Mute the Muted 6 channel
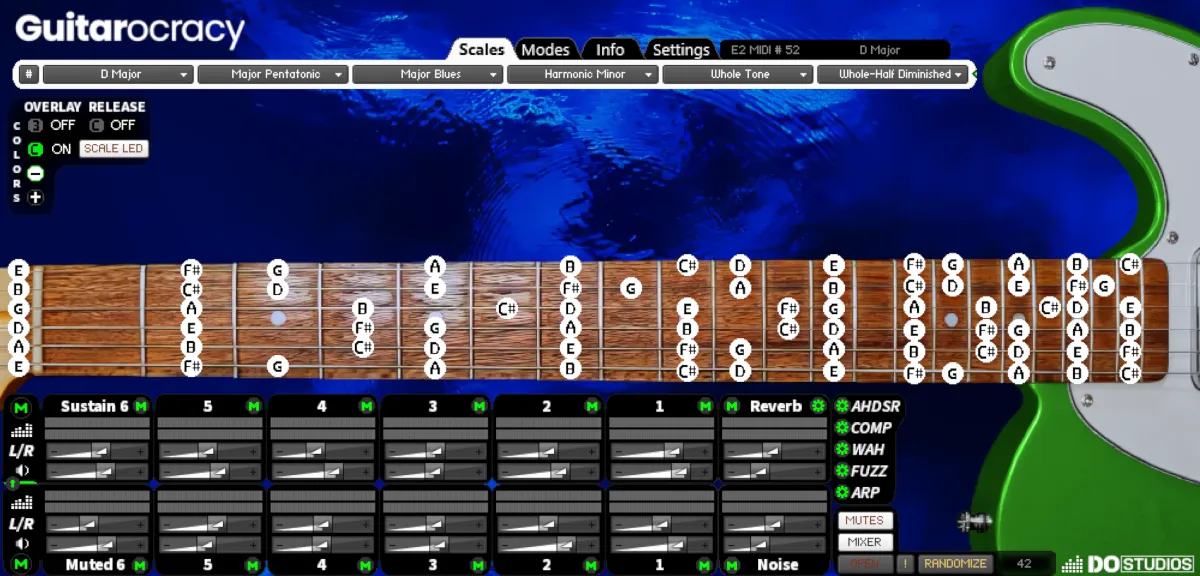This screenshot has width=1200, height=576. [x=140, y=565]
